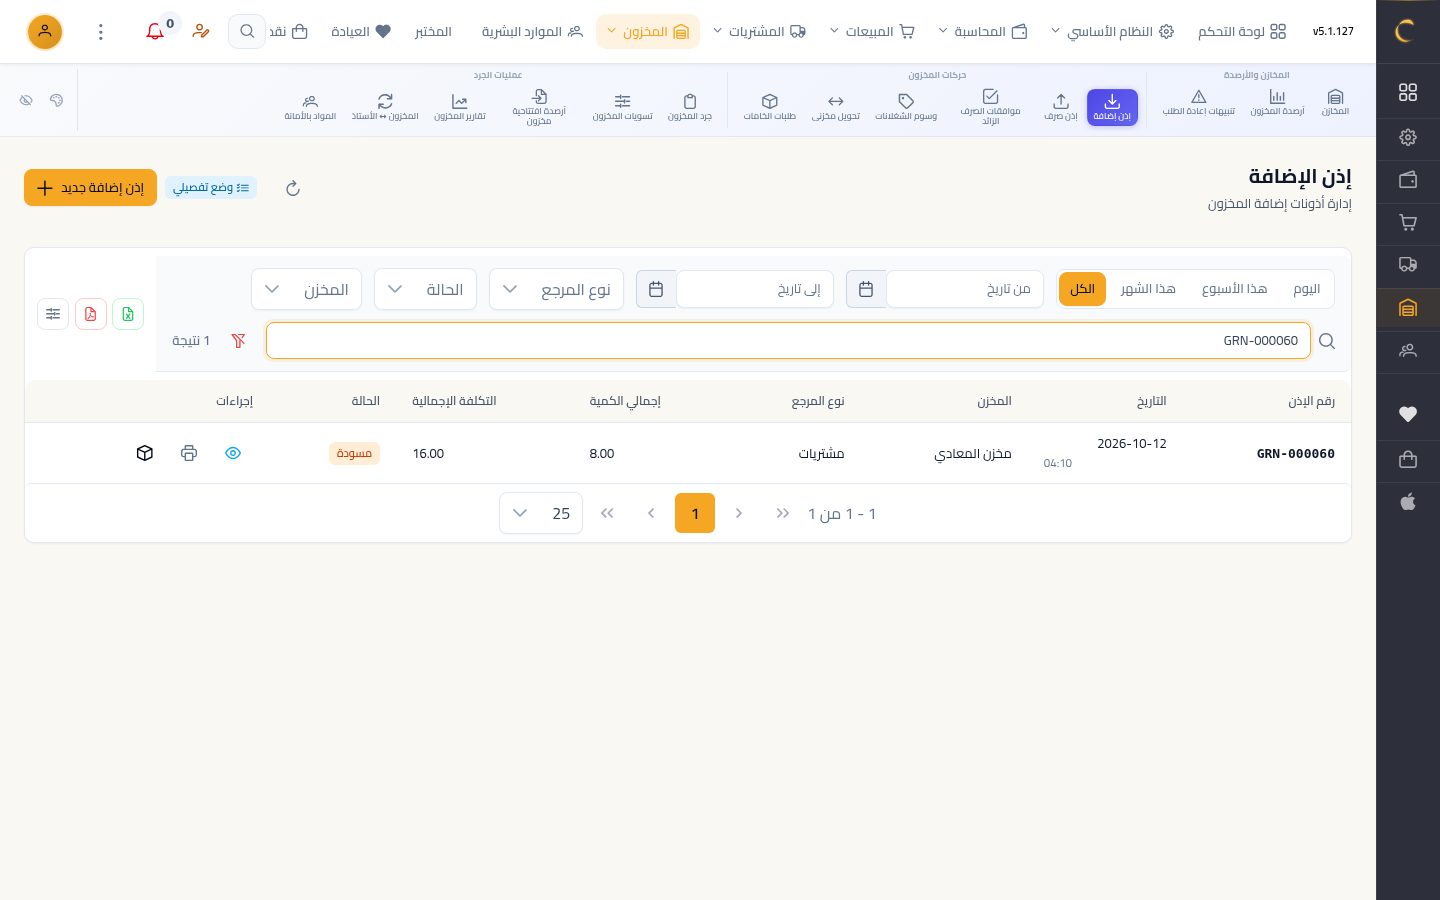This screenshot has width=1440, height=900.
Task: Open جرد المخزون clipboard tool
Action: [x=690, y=107]
